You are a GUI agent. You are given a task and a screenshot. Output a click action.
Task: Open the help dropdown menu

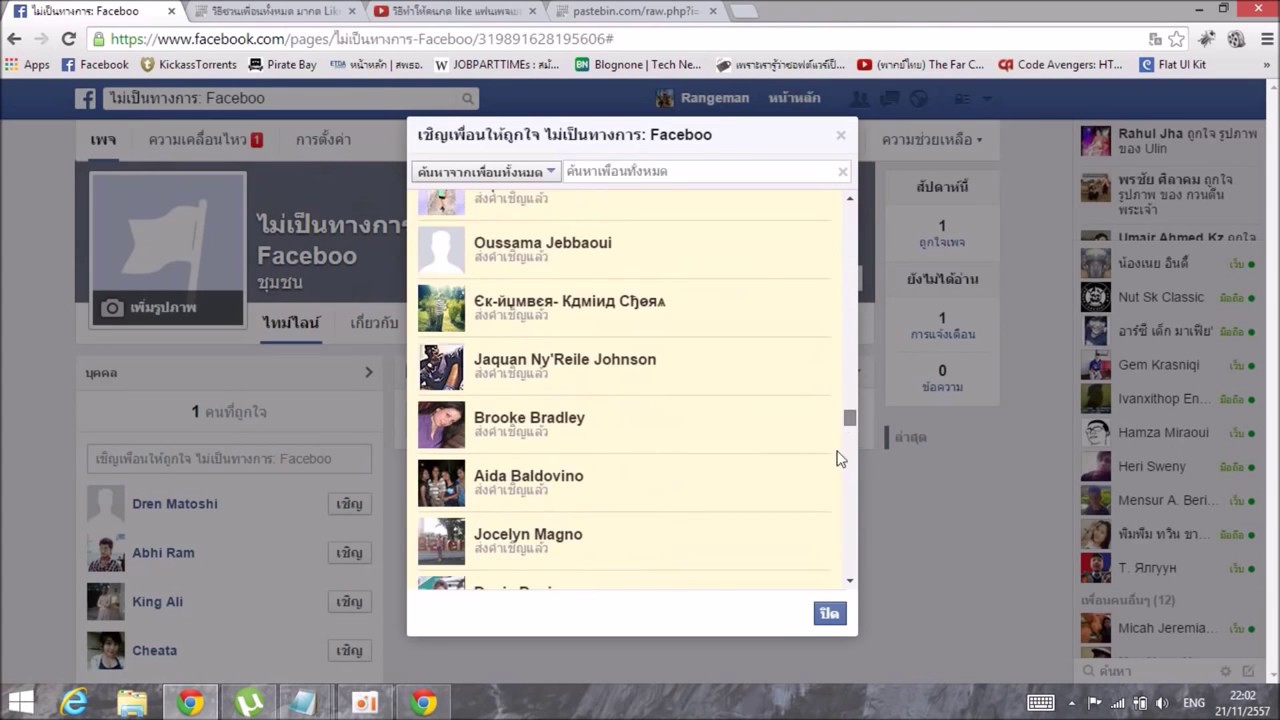[x=931, y=140]
